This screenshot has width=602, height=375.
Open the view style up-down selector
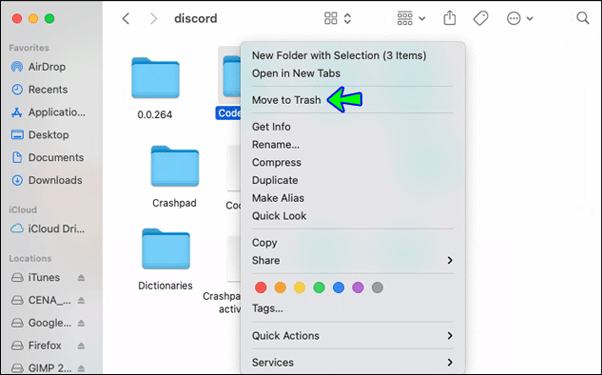click(347, 18)
